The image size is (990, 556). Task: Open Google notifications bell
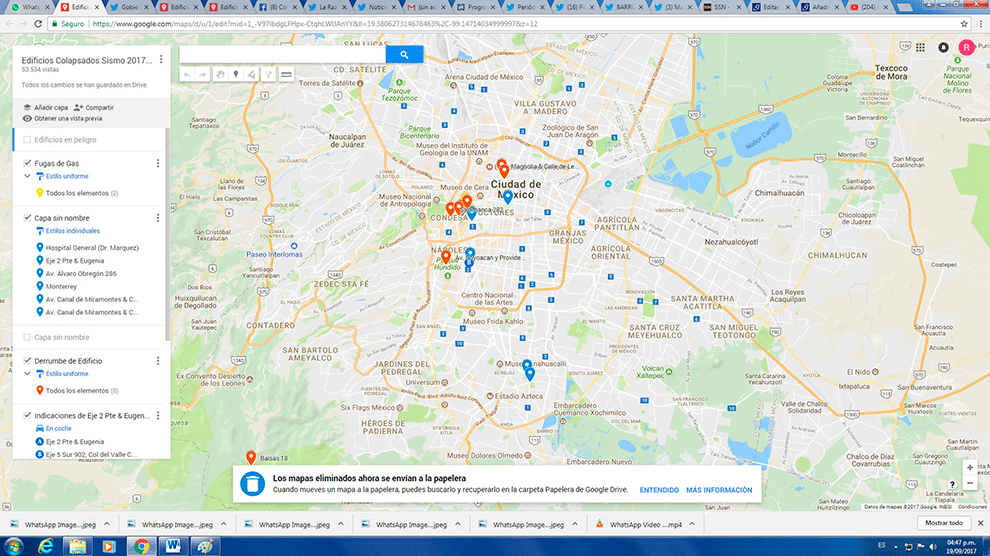coord(943,47)
